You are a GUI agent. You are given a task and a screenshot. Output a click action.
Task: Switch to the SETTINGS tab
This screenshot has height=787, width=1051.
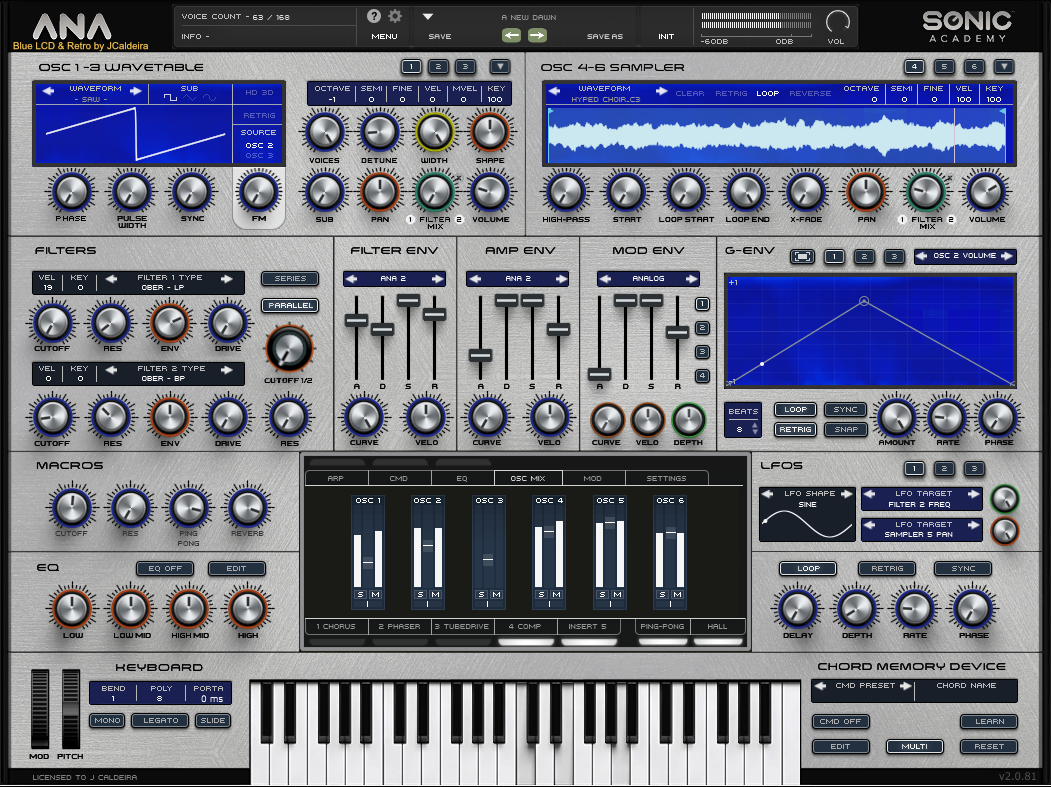[666, 478]
